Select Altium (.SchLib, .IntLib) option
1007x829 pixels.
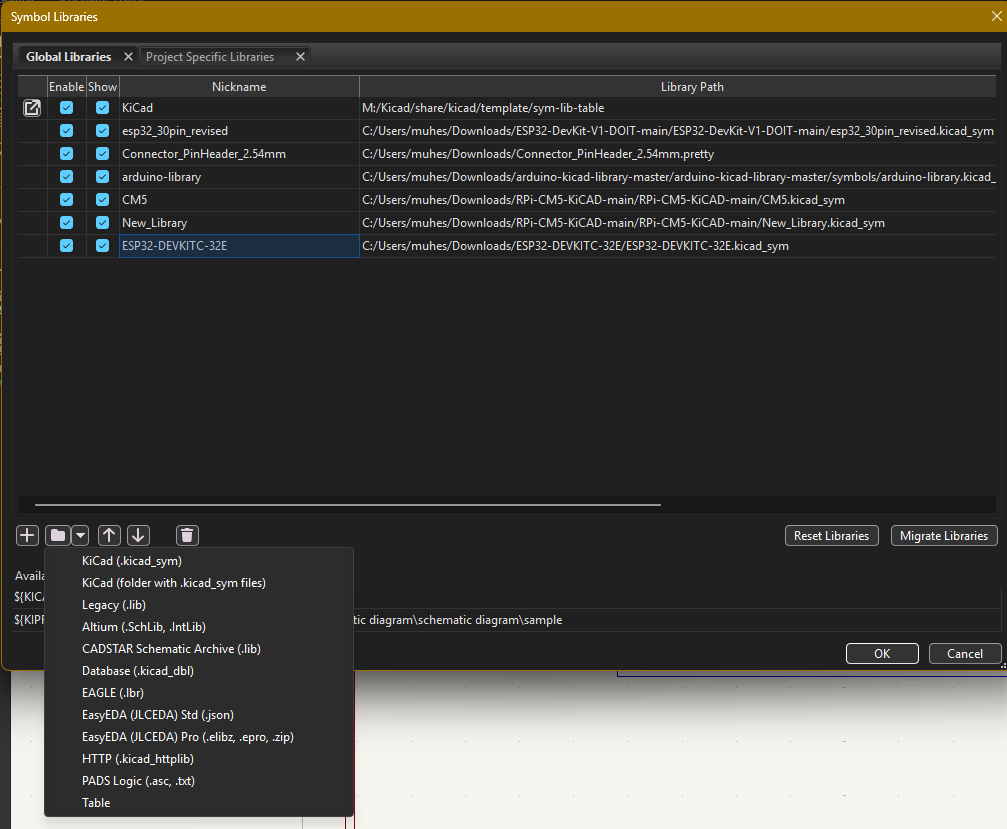point(199,627)
